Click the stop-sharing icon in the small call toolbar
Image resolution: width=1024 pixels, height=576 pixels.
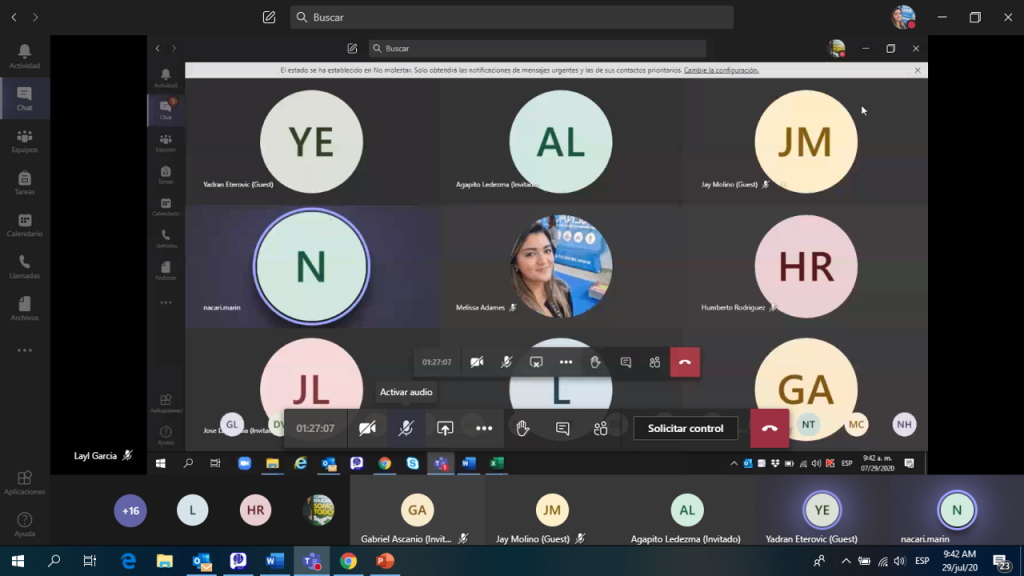(x=536, y=362)
